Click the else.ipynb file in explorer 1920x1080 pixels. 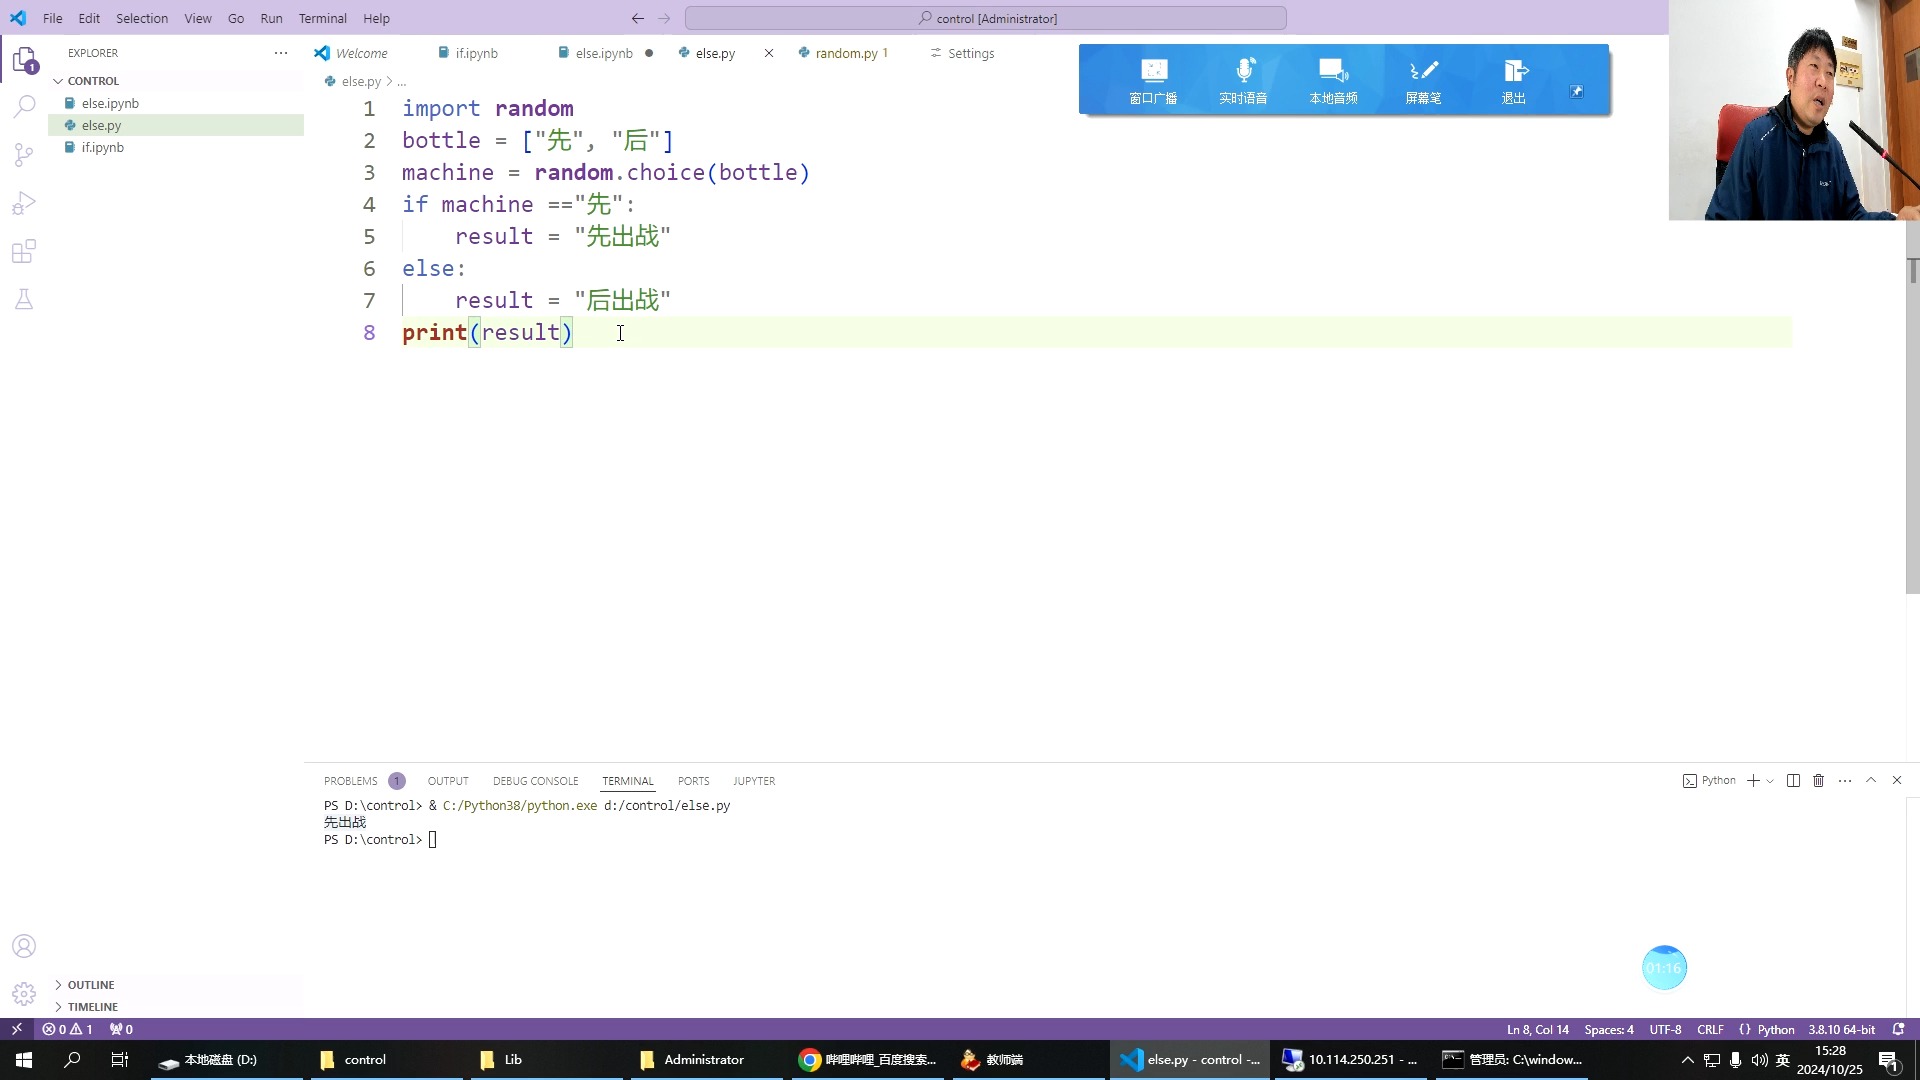[x=109, y=103]
